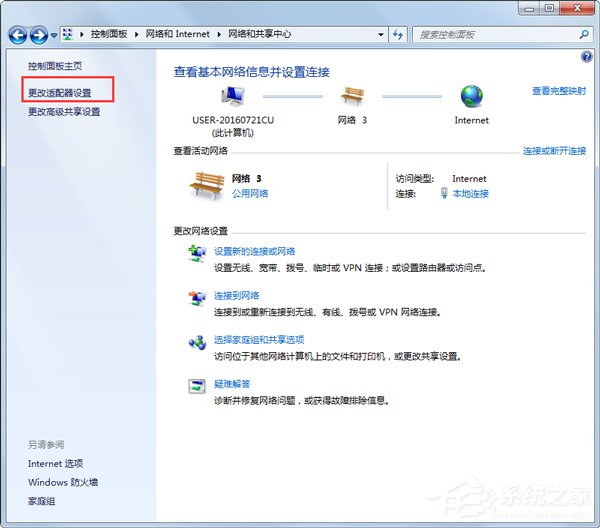Close the Network and Sharing Center window

(x=577, y=8)
